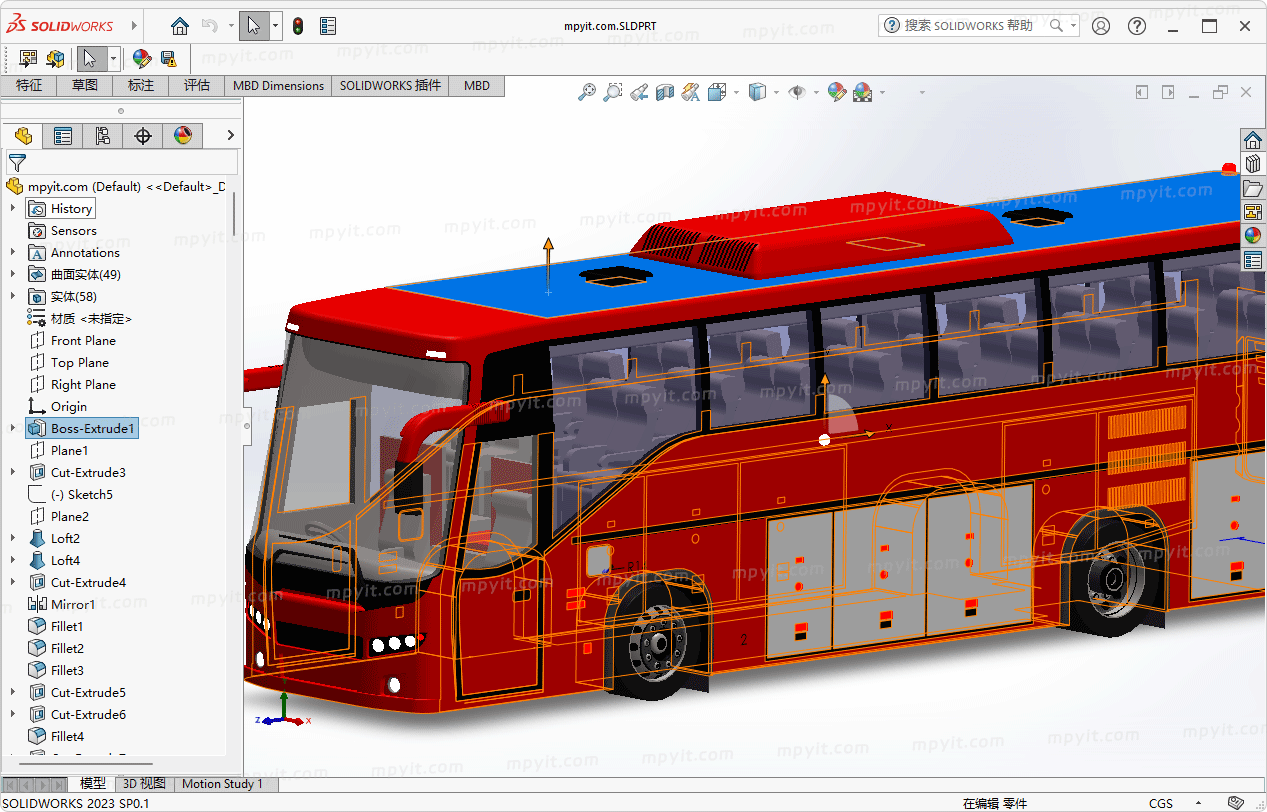Select the Fillet2 feature in the tree
1267x812 pixels.
click(67, 648)
